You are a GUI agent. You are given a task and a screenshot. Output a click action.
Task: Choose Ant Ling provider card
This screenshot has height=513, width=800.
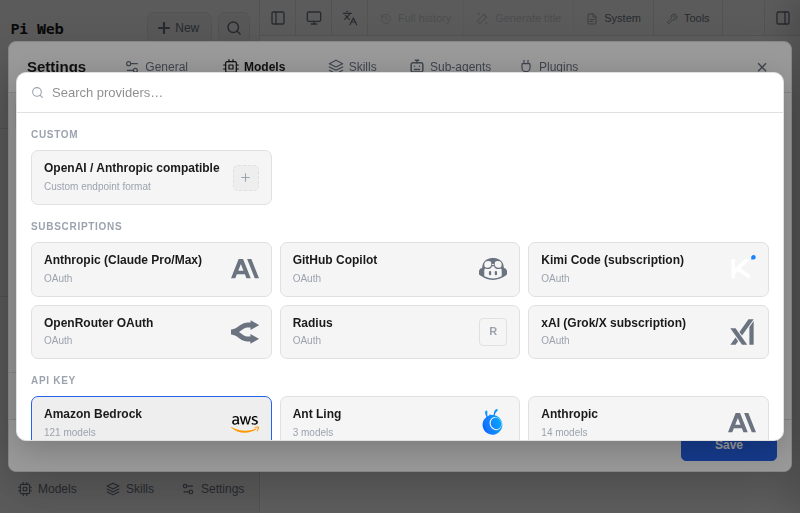pyautogui.click(x=399, y=418)
